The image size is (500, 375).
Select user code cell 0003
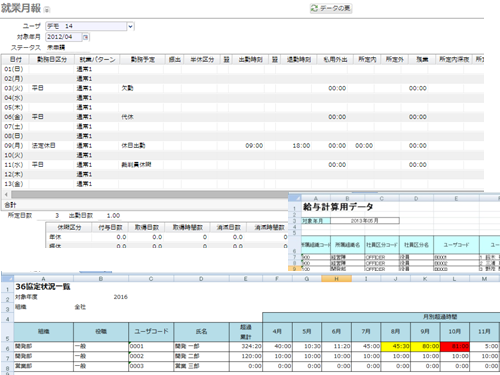pos(151,366)
